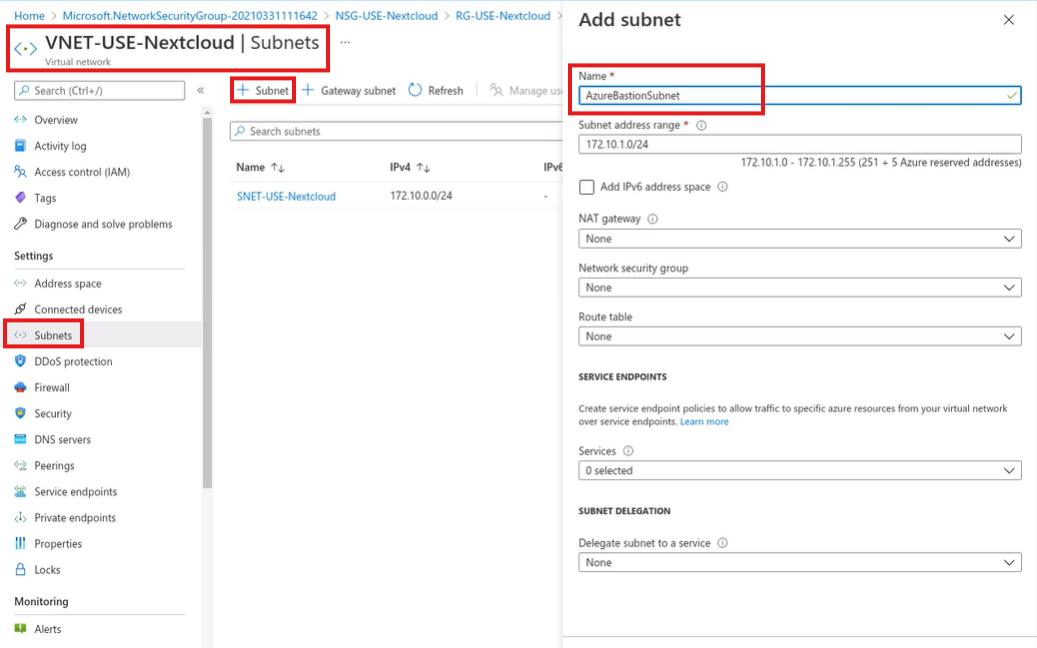Open the ellipsis more options menu
This screenshot has height=648, width=1037.
coord(345,42)
